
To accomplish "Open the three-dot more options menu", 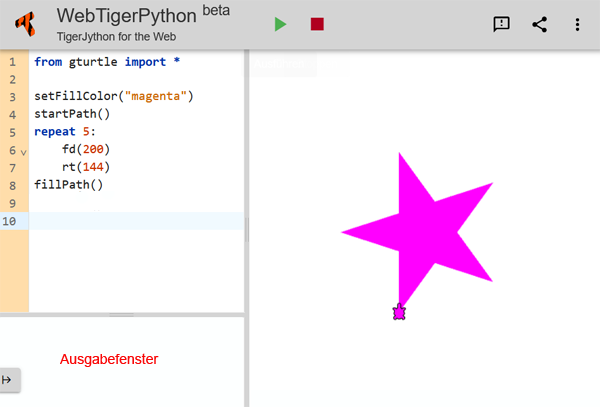I will [577, 24].
